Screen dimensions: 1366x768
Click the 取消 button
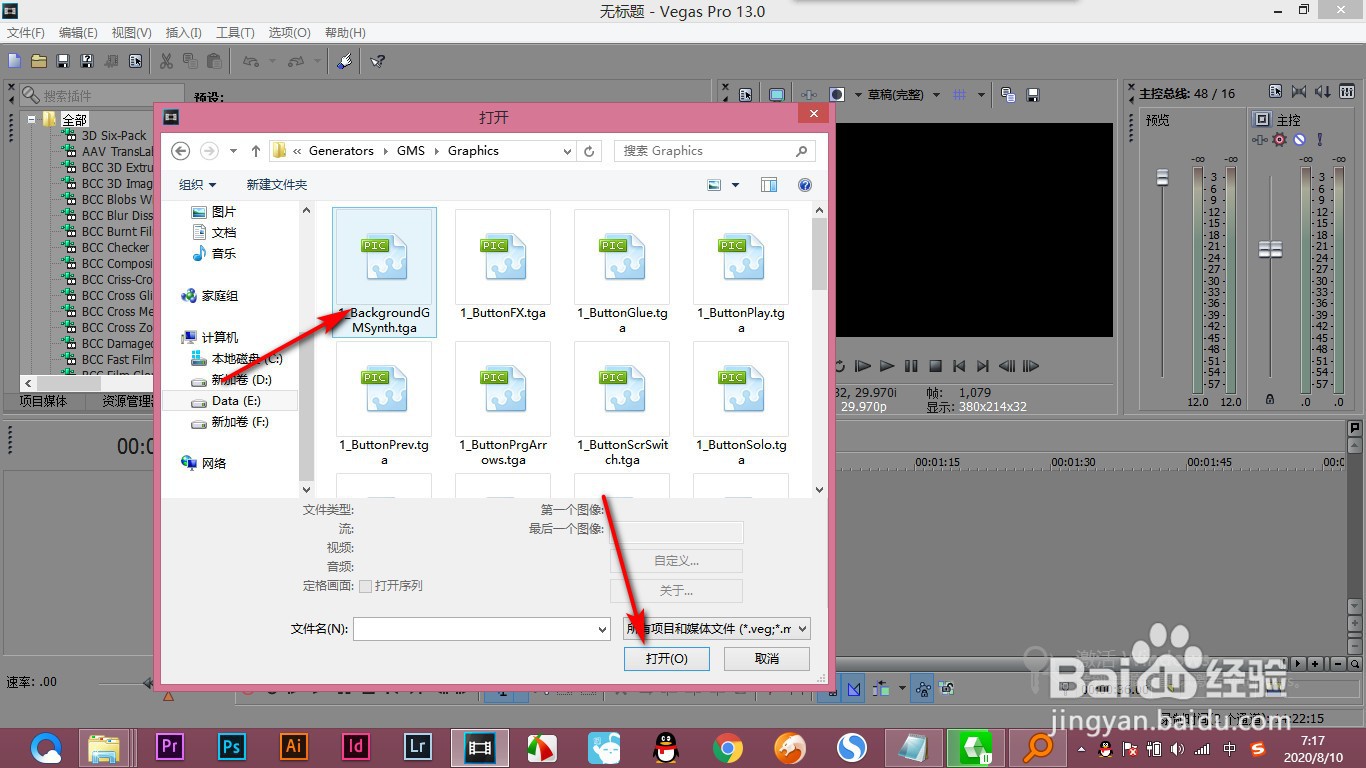(767, 658)
